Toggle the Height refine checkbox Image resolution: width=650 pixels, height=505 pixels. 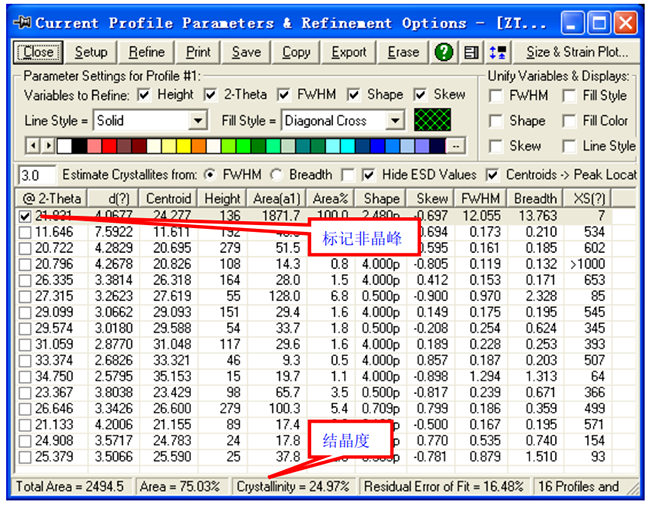(x=144, y=95)
